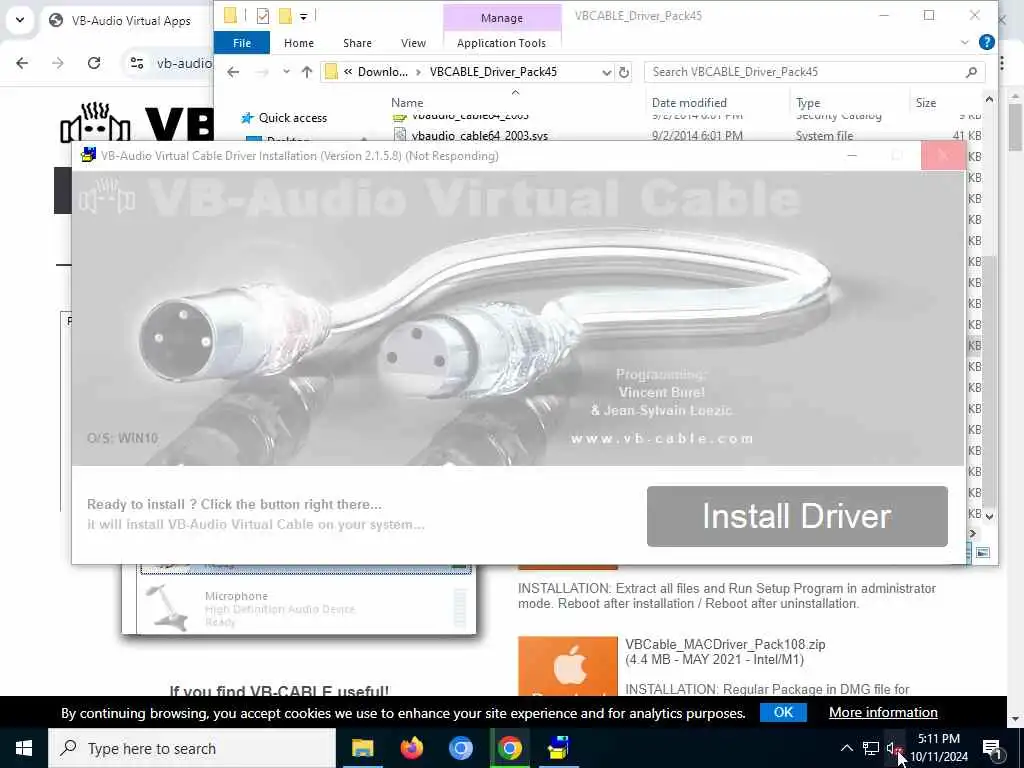The width and height of the screenshot is (1024, 768).
Task: Expand the address bar history dropdown
Action: click(606, 72)
